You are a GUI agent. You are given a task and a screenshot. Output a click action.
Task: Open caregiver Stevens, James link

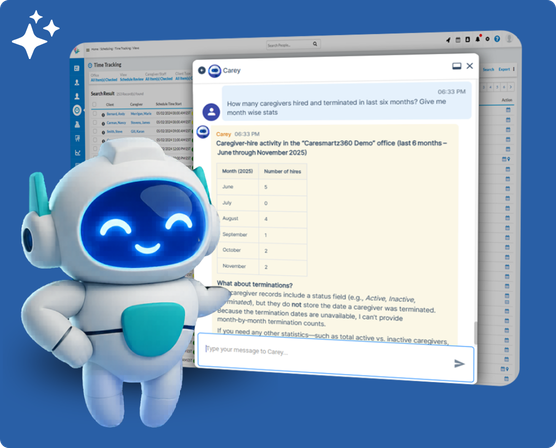pyautogui.click(x=140, y=122)
